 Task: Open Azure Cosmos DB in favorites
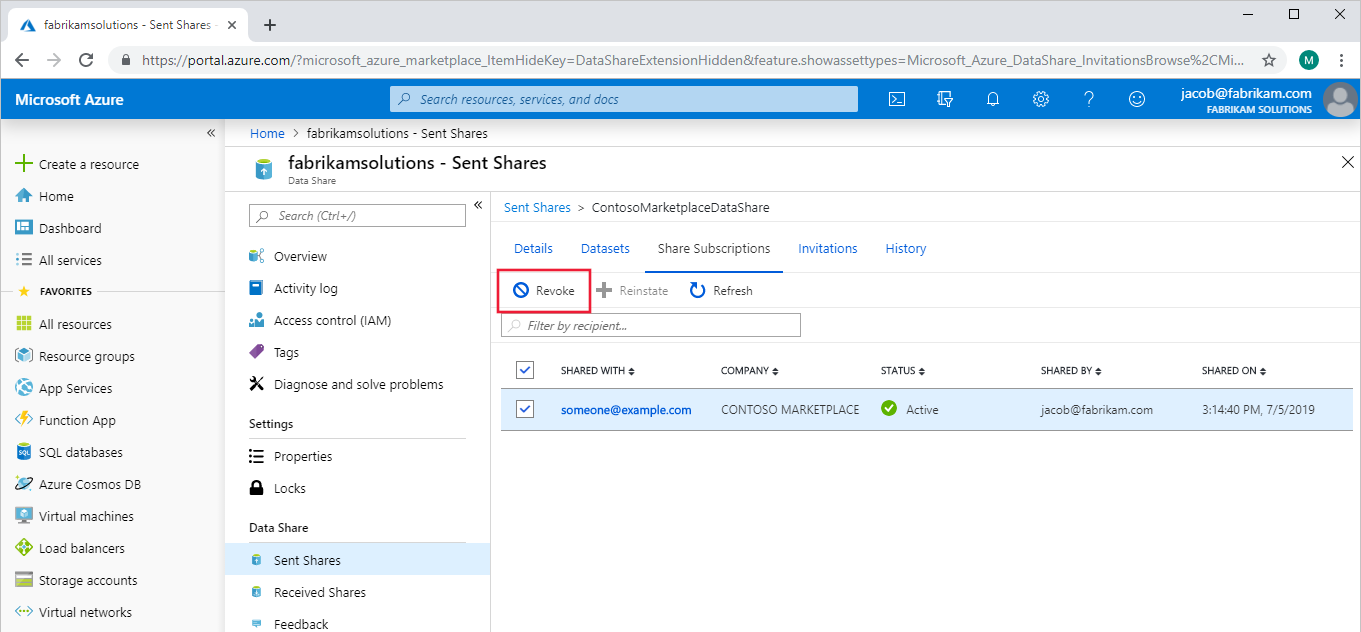(x=89, y=484)
